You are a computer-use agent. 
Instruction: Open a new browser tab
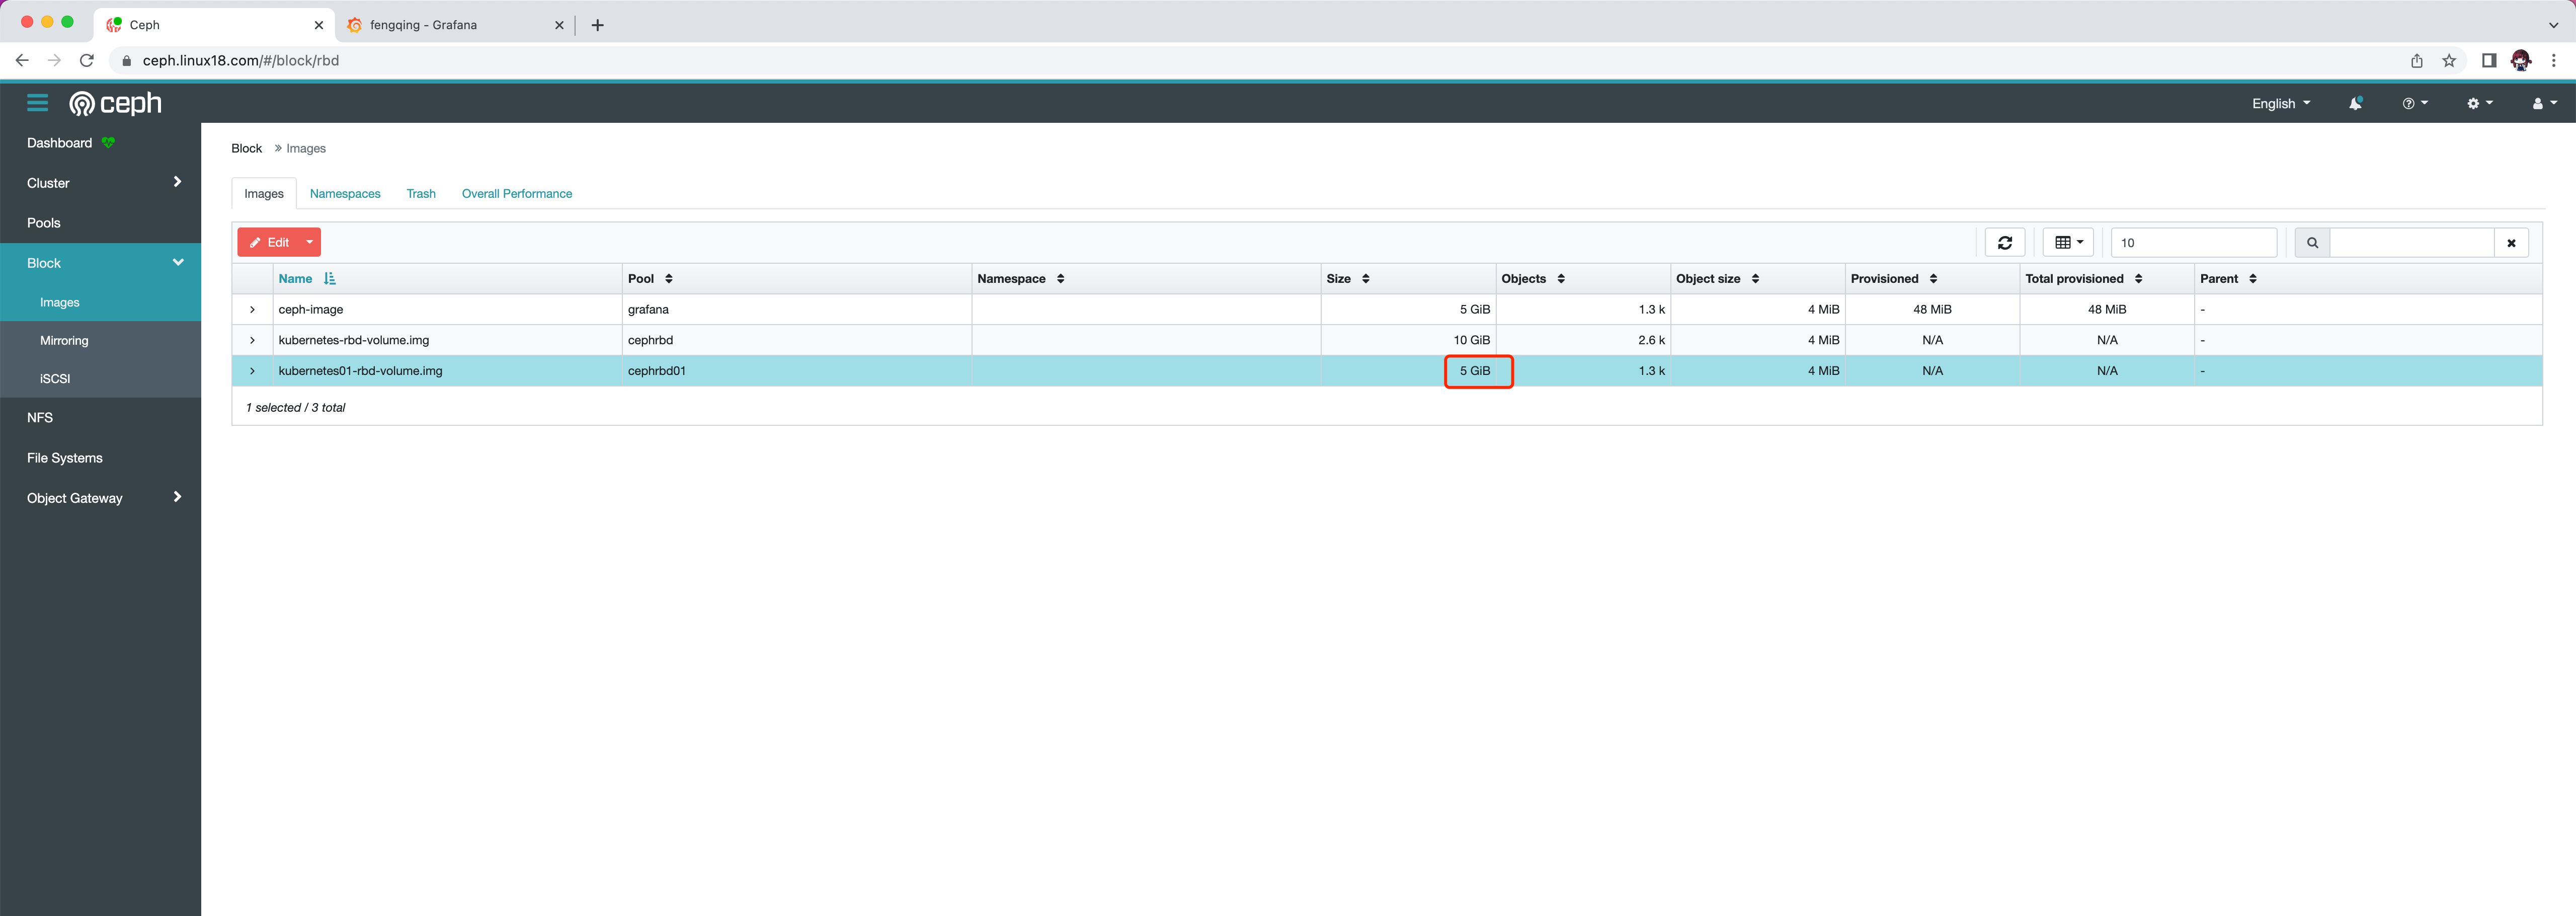[x=597, y=25]
